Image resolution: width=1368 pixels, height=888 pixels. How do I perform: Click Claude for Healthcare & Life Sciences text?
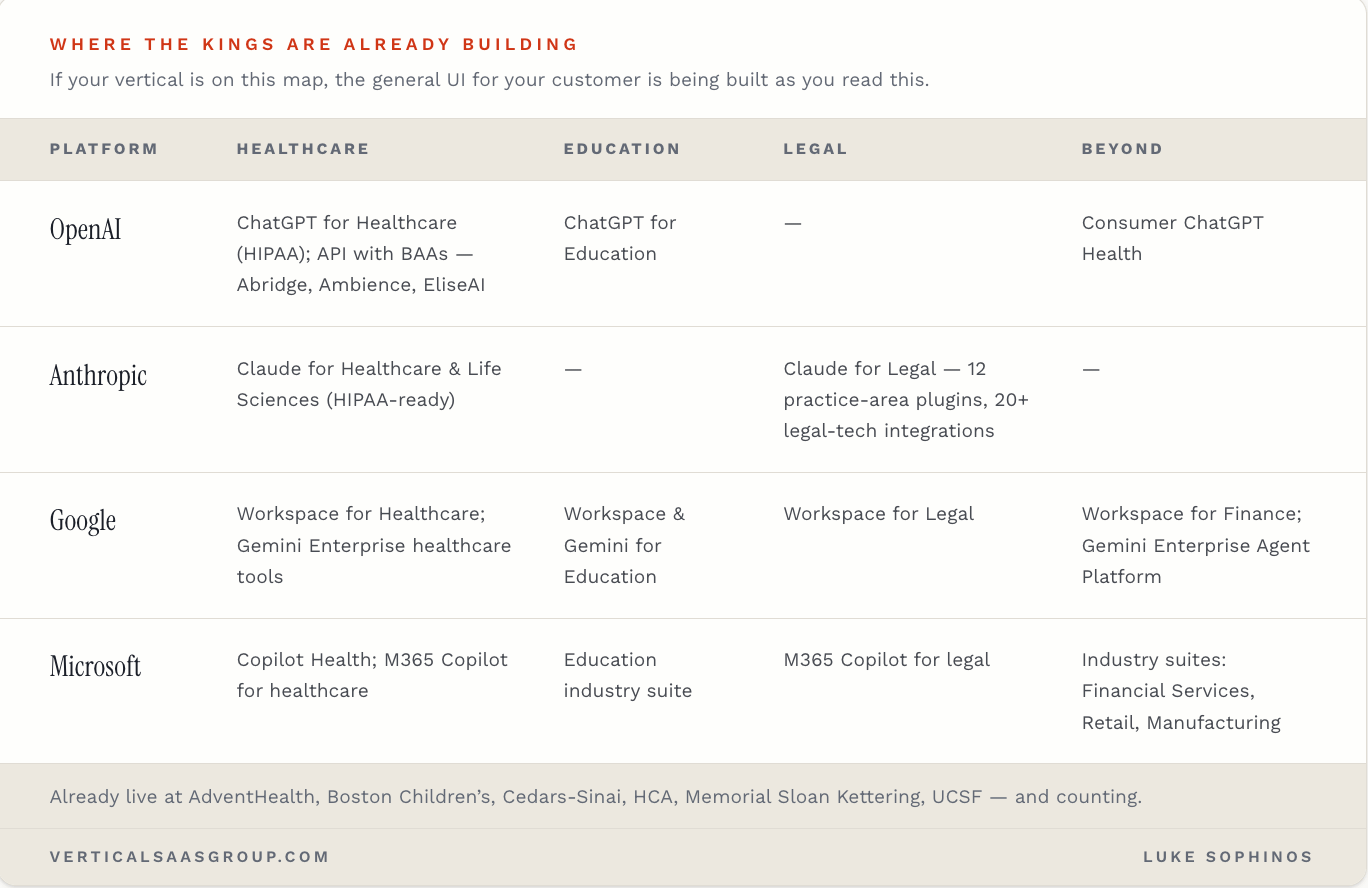[x=369, y=384]
